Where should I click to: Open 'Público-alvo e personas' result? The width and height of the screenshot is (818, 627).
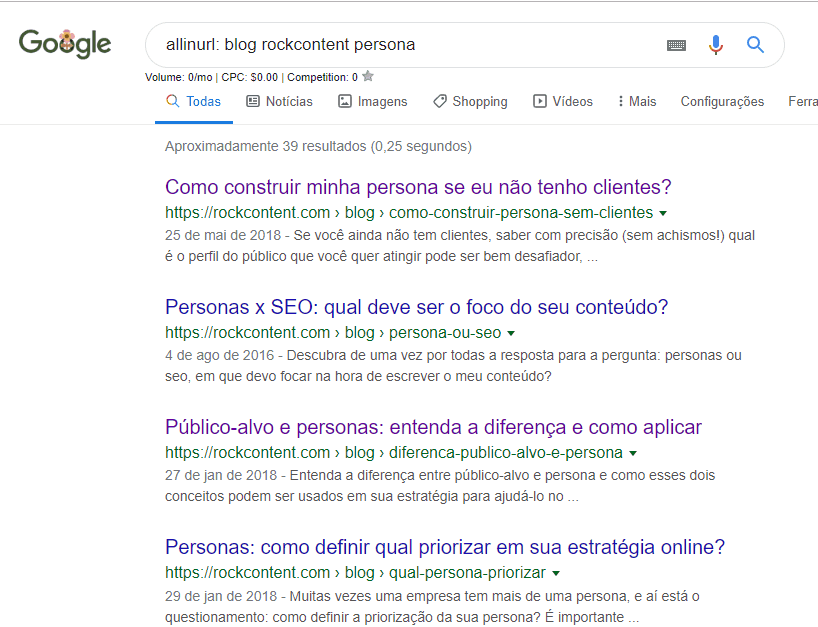click(x=433, y=427)
